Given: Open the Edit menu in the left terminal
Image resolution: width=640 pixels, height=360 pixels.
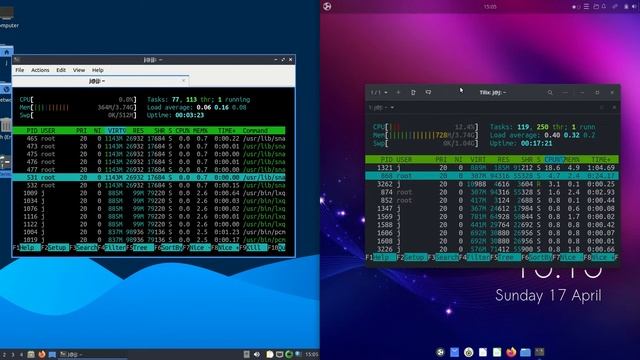Looking at the screenshot, I should pyautogui.click(x=61, y=70).
